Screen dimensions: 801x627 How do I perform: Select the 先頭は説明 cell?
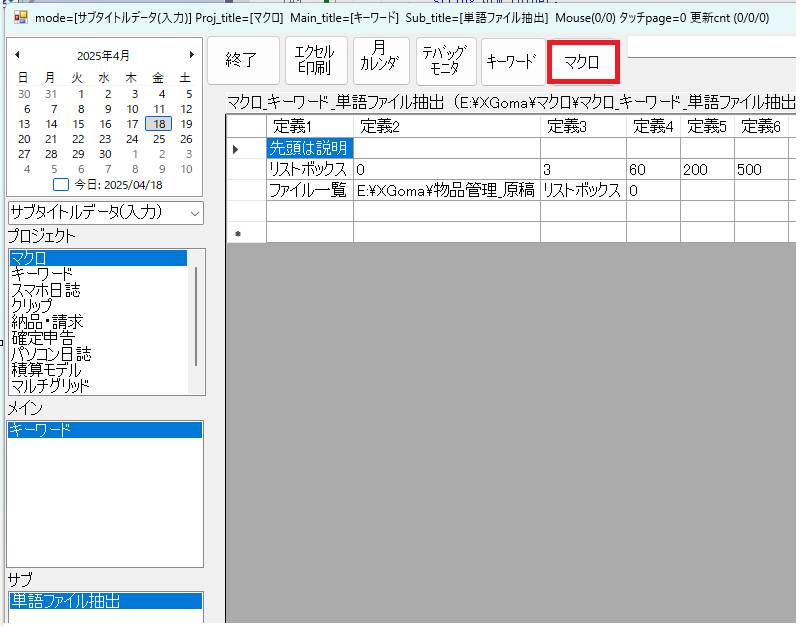pos(309,148)
